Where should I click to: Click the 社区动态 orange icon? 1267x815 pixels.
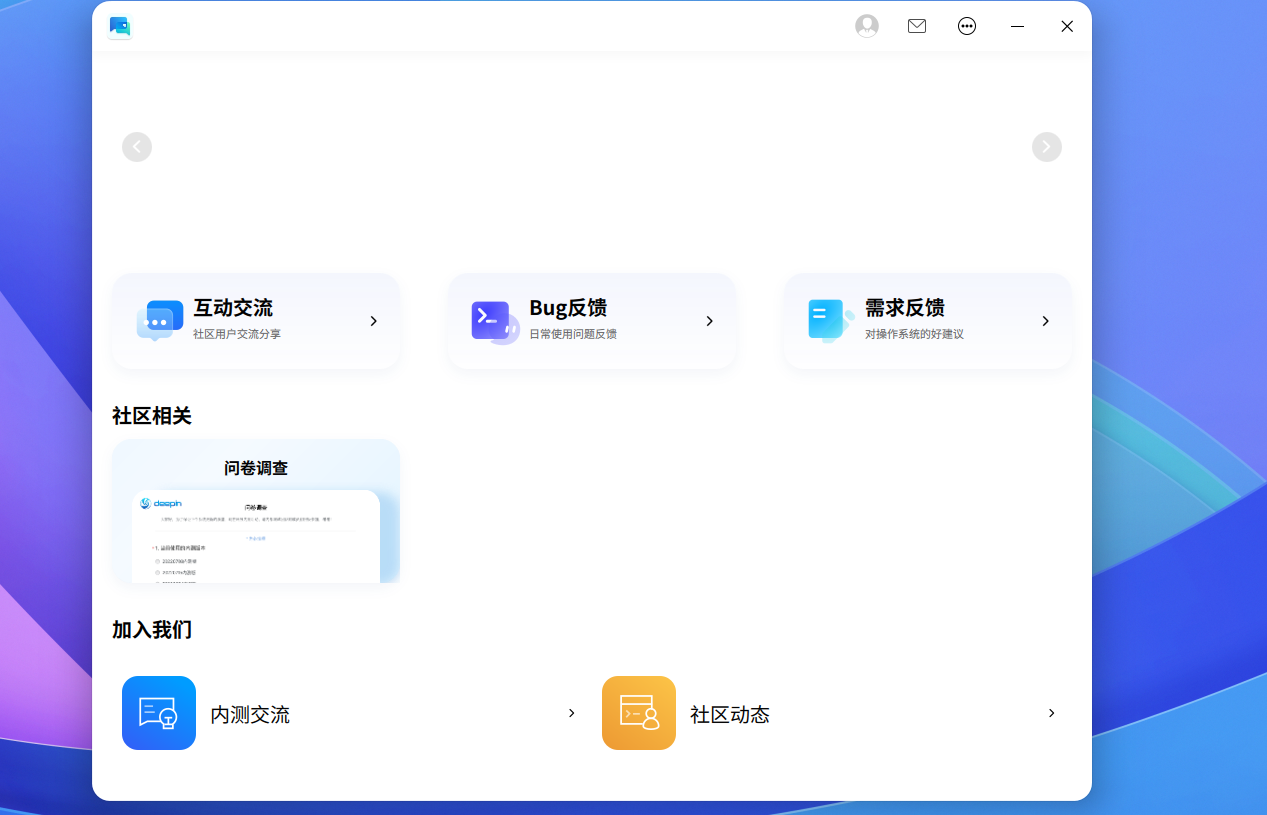(x=639, y=713)
